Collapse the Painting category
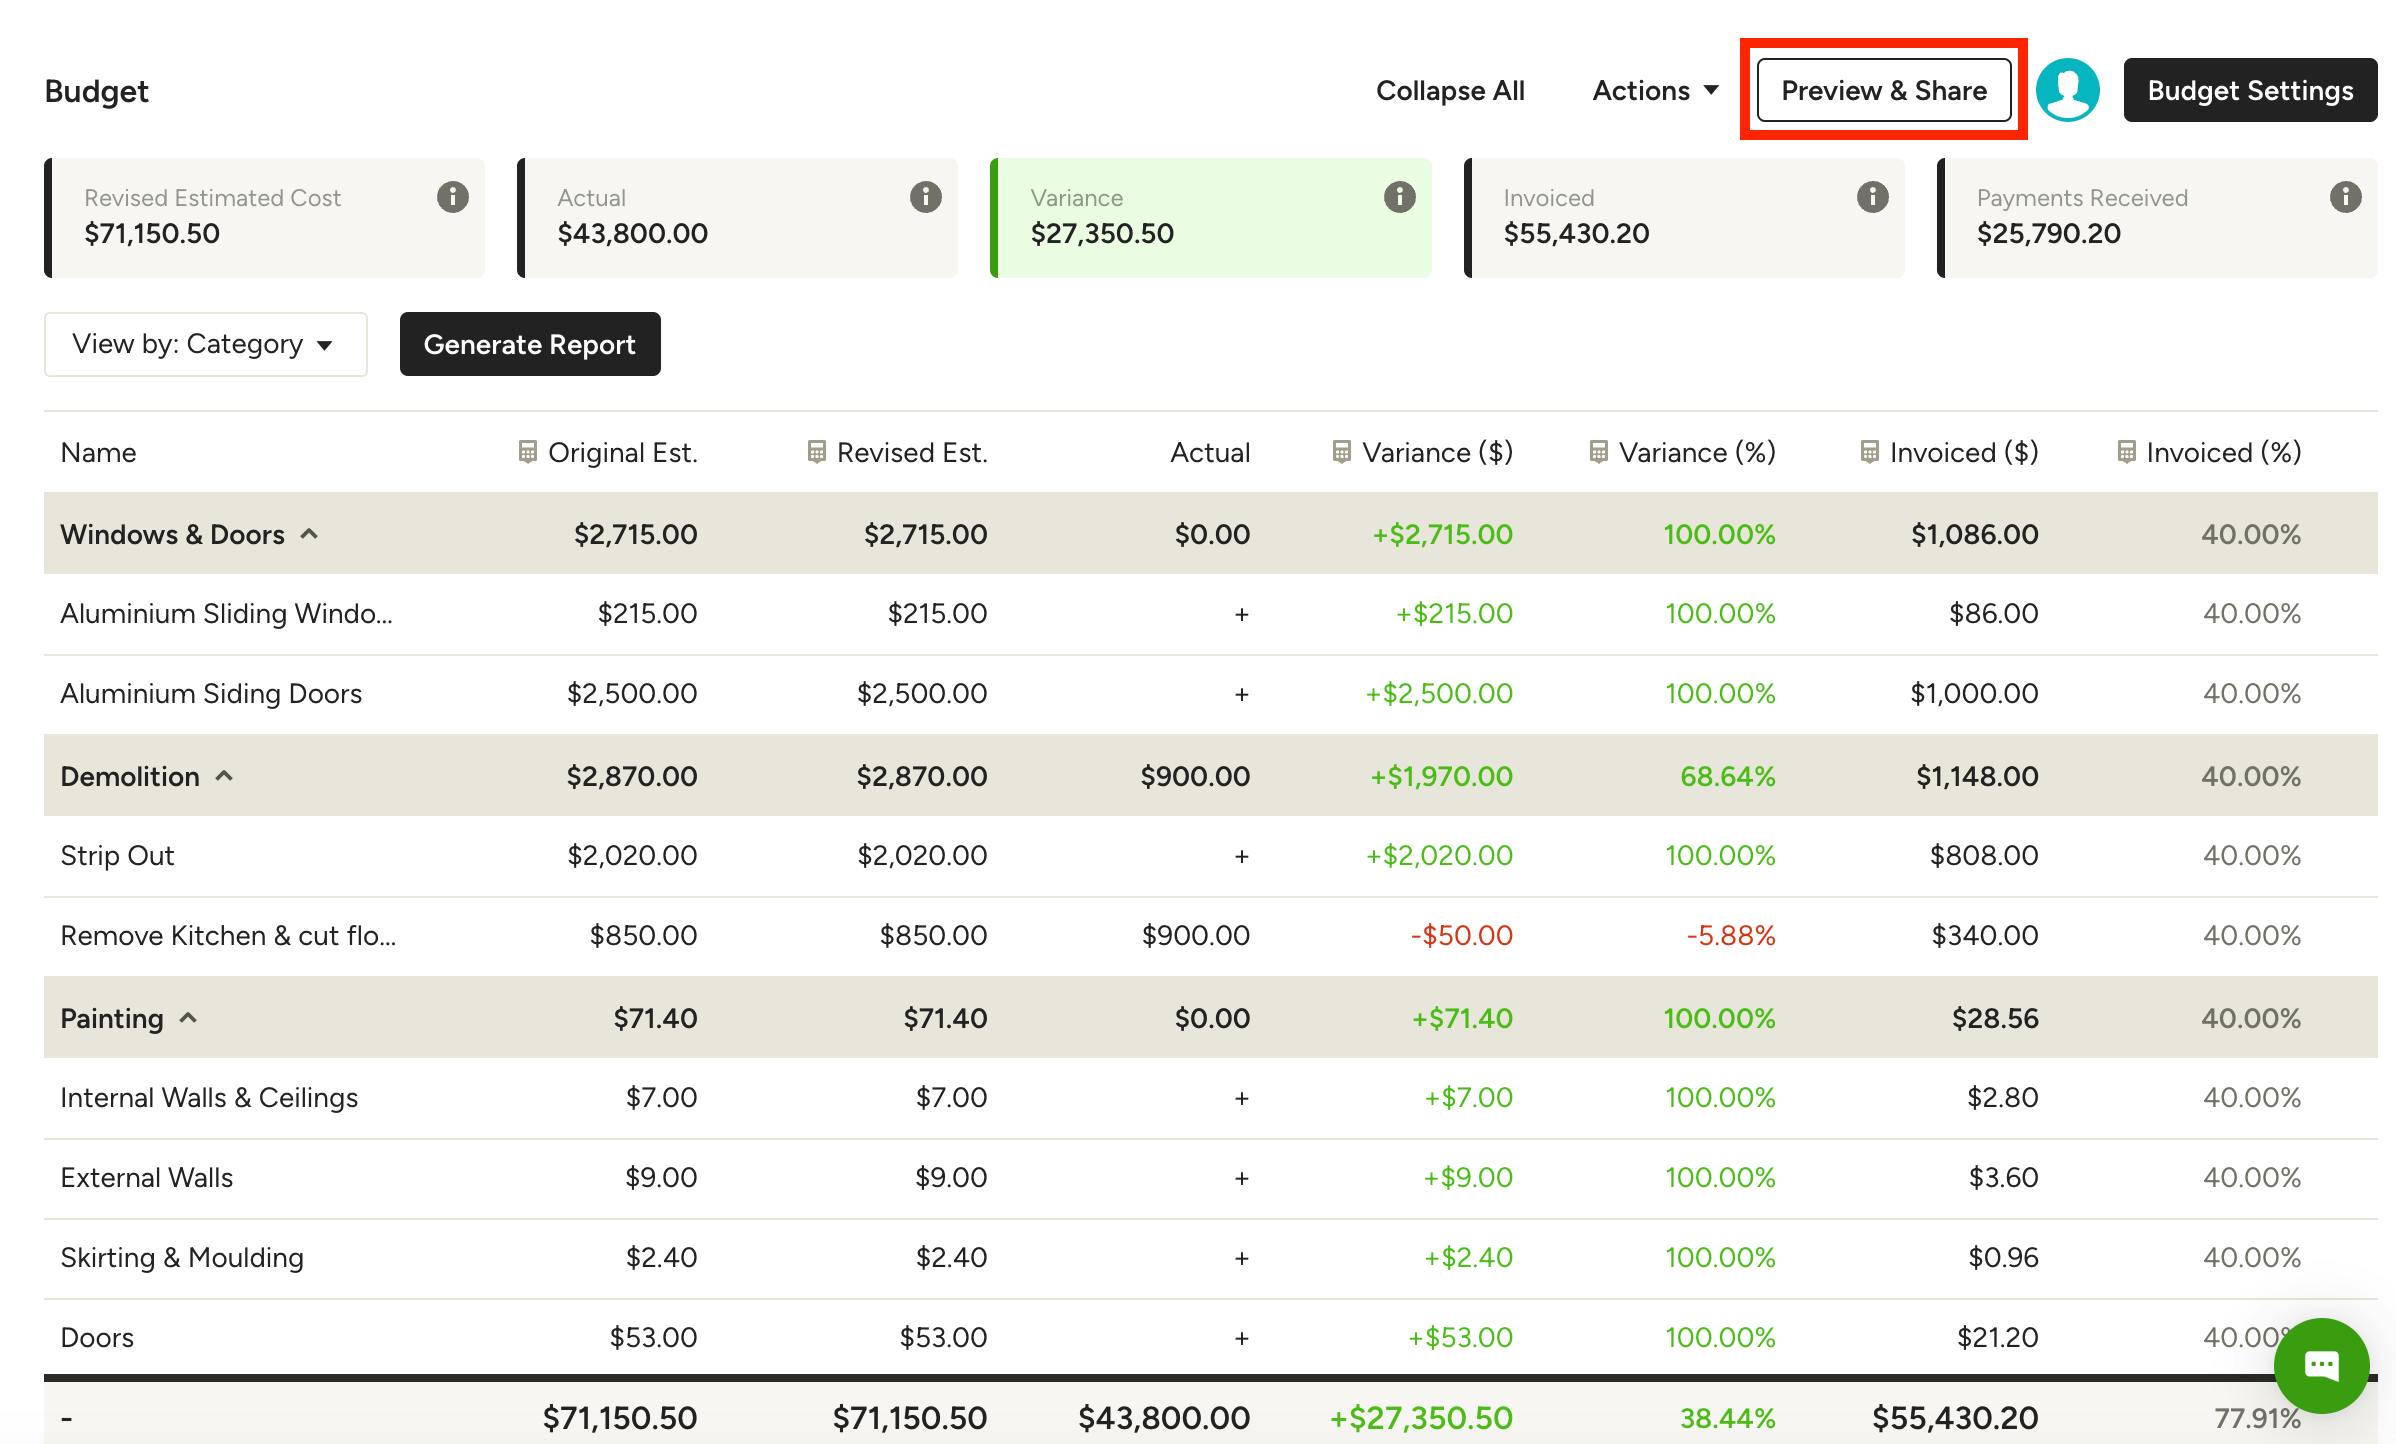 188,1018
